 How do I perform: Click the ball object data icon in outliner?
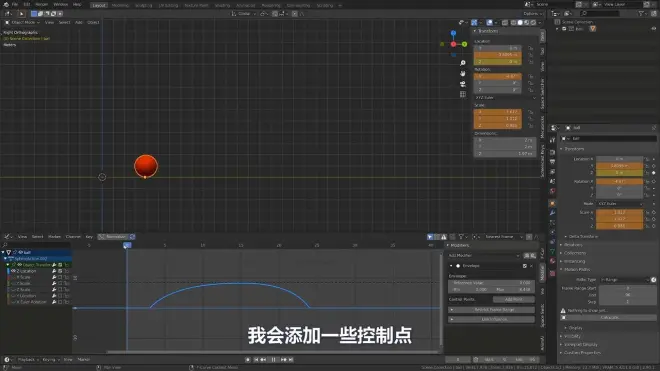pyautogui.click(x=593, y=29)
